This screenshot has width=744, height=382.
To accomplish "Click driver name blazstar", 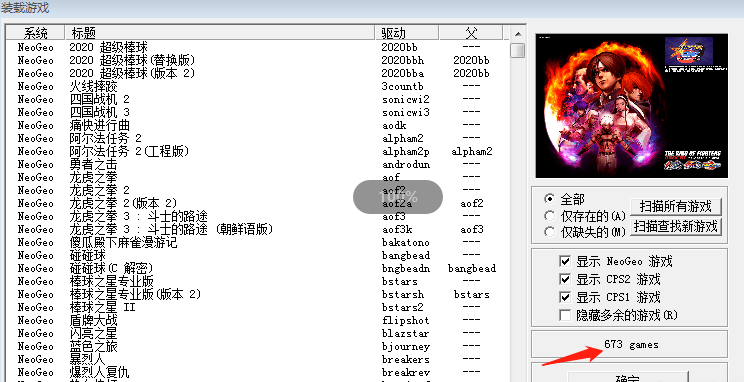I will coord(406,333).
